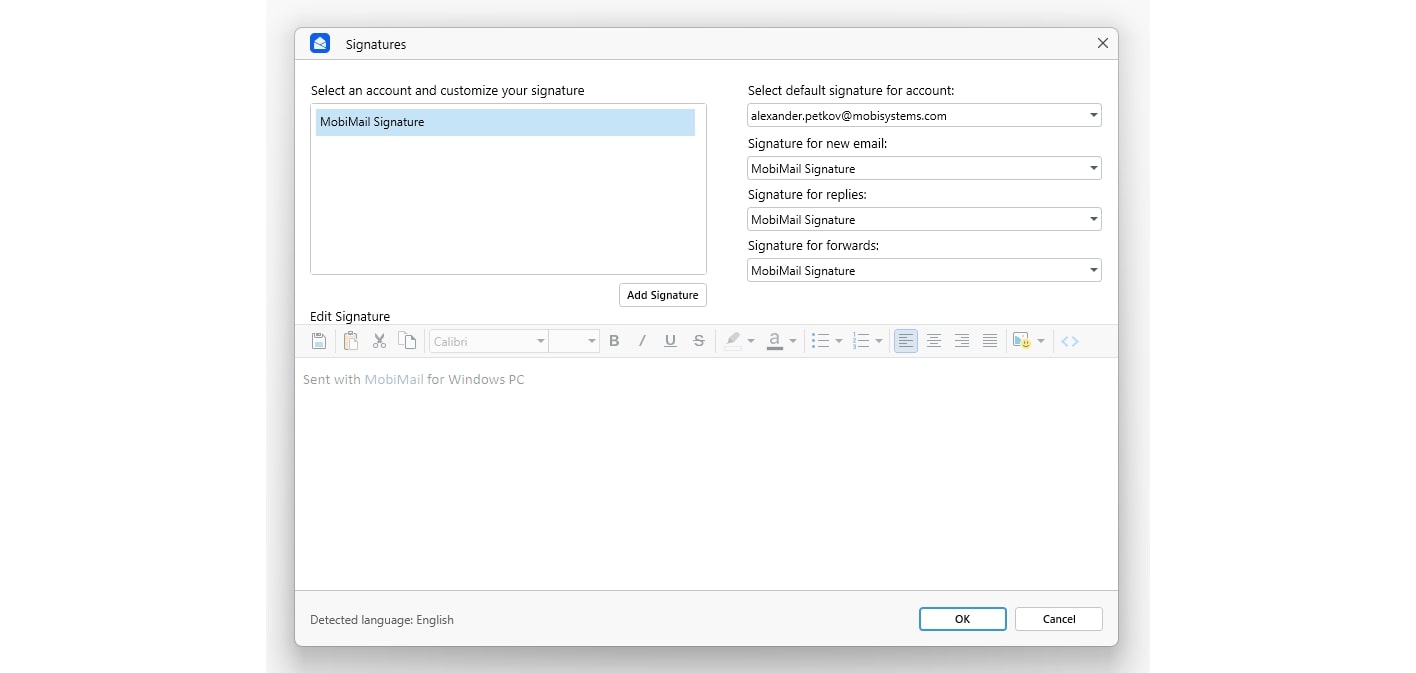The image size is (1416, 673).
Task: Click inside the signature text editor
Action: (706, 470)
